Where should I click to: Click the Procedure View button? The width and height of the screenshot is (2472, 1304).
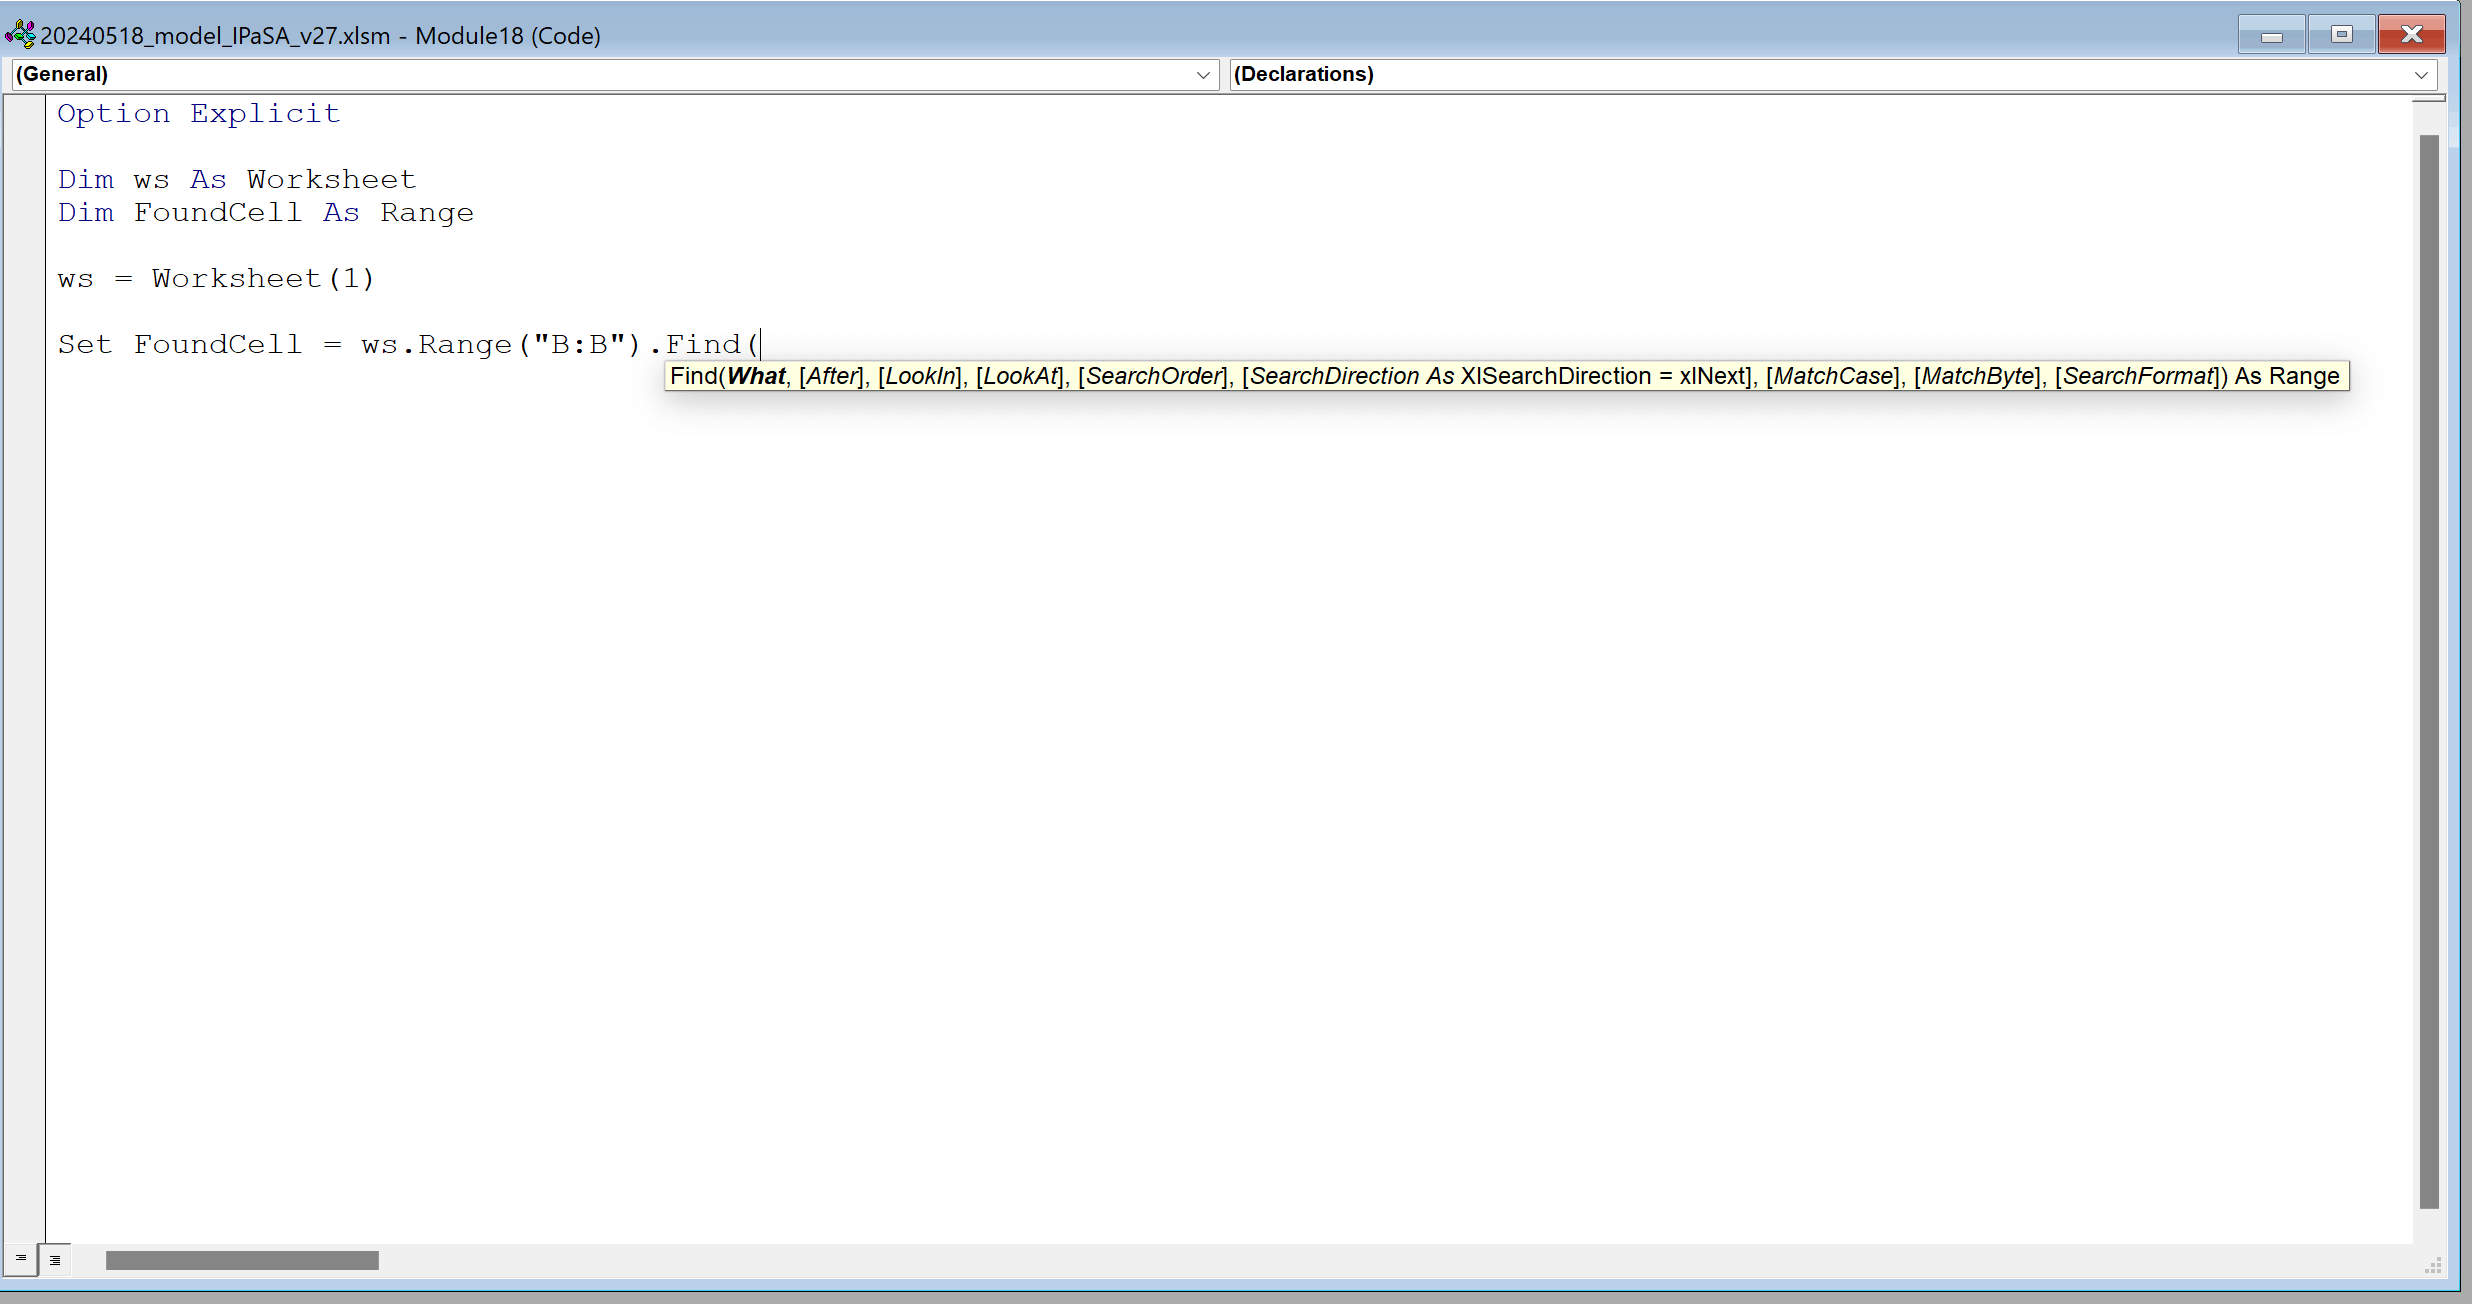coord(20,1259)
